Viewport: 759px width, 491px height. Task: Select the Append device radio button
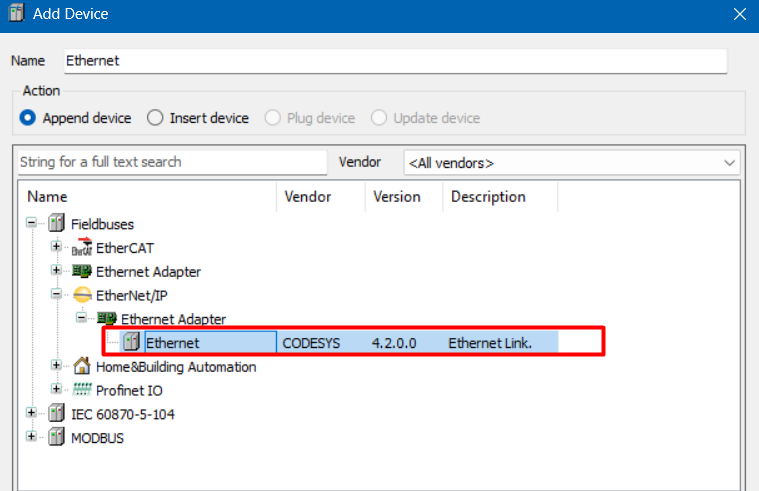(29, 118)
